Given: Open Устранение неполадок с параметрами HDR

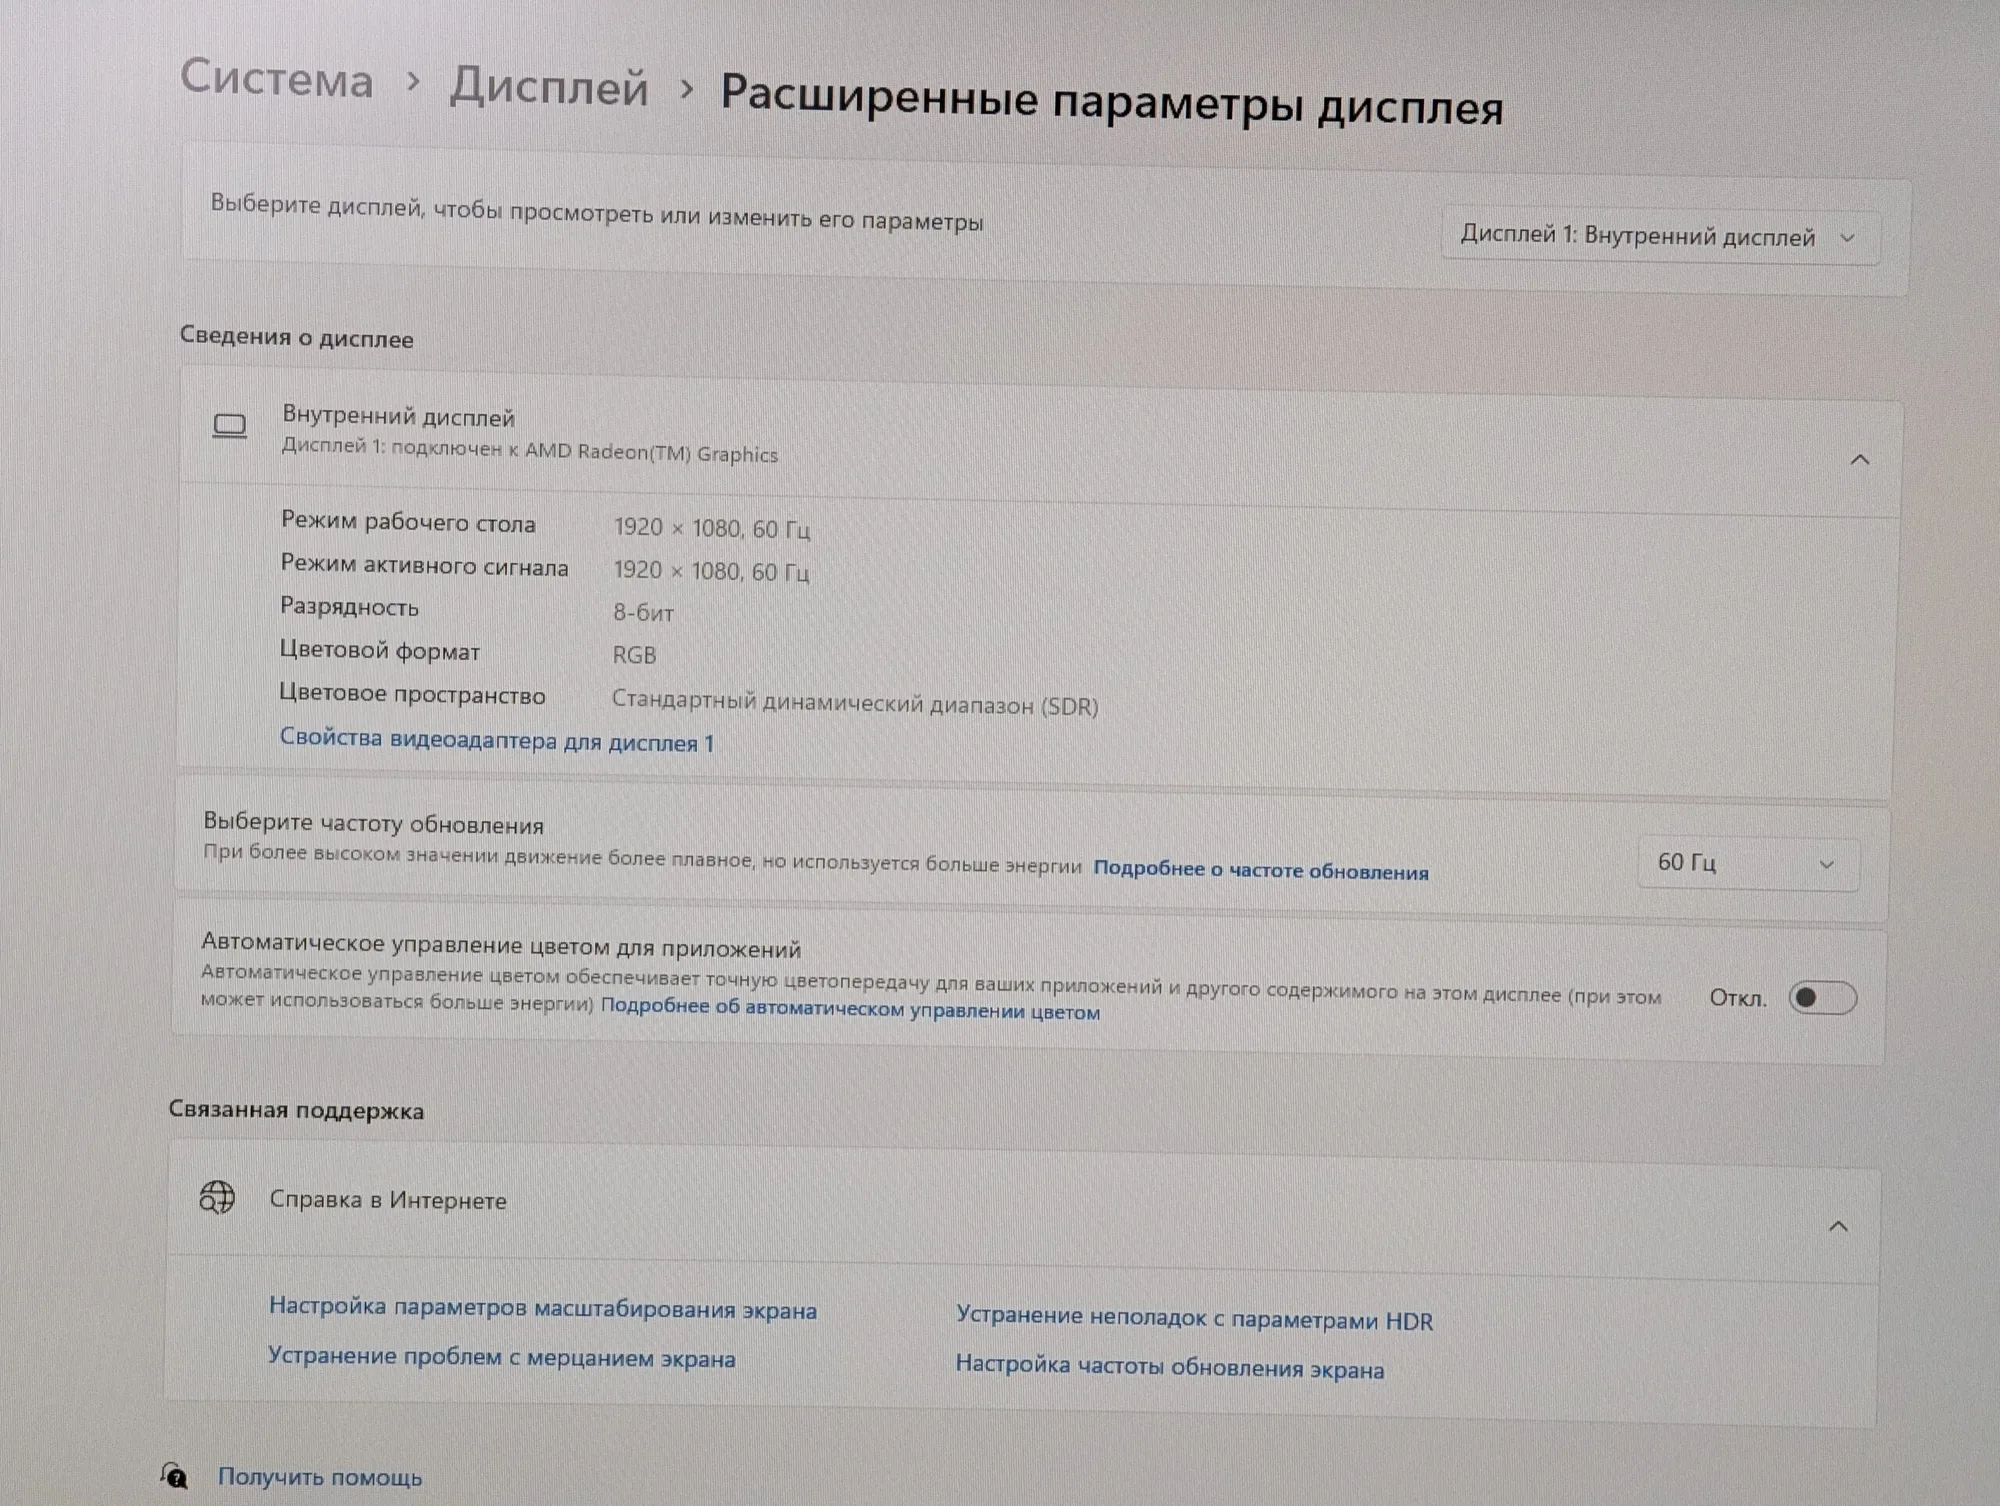Looking at the screenshot, I should [1194, 1318].
